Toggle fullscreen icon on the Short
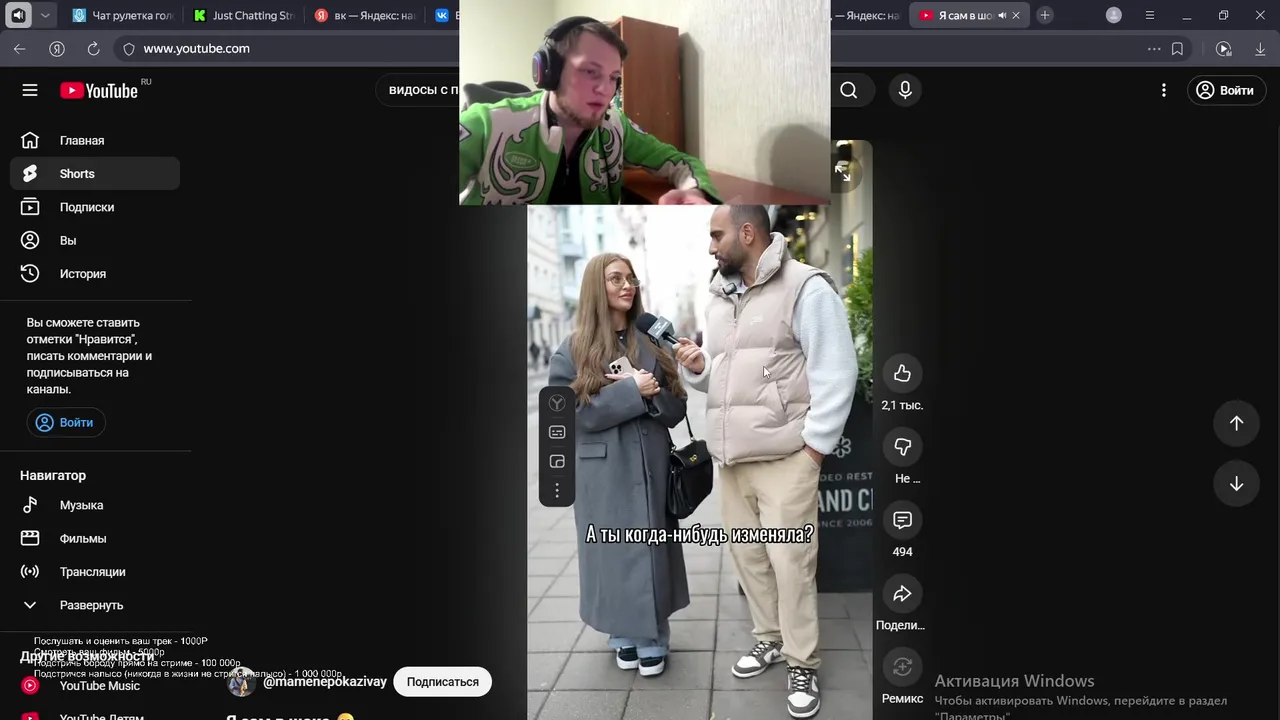 (843, 173)
